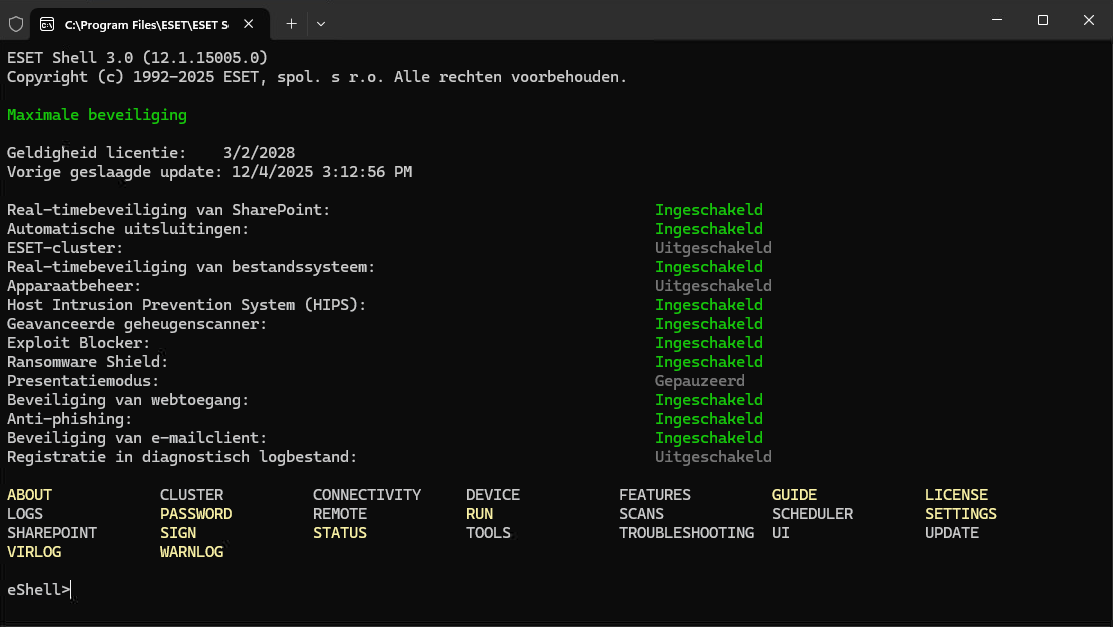Viewport: 1113px width, 627px height.
Task: Click the ABOUT command text
Action: pos(30,495)
